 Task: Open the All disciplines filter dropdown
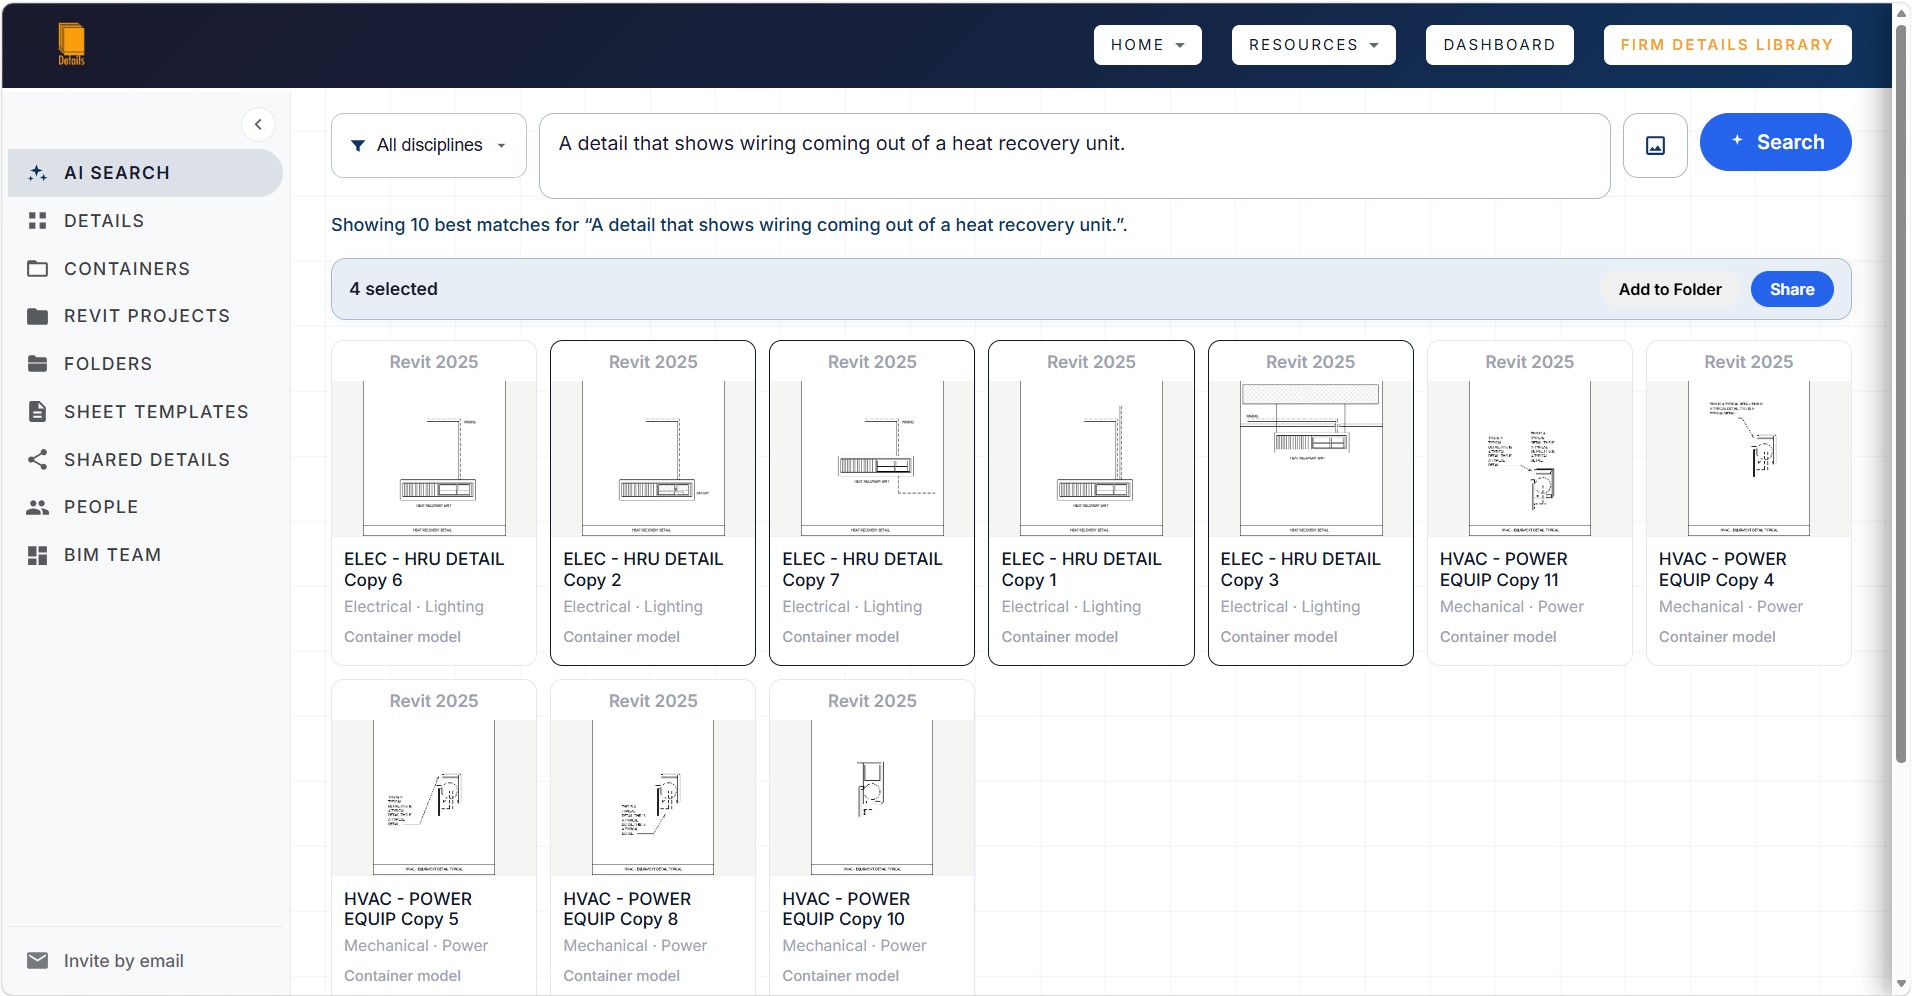click(429, 146)
